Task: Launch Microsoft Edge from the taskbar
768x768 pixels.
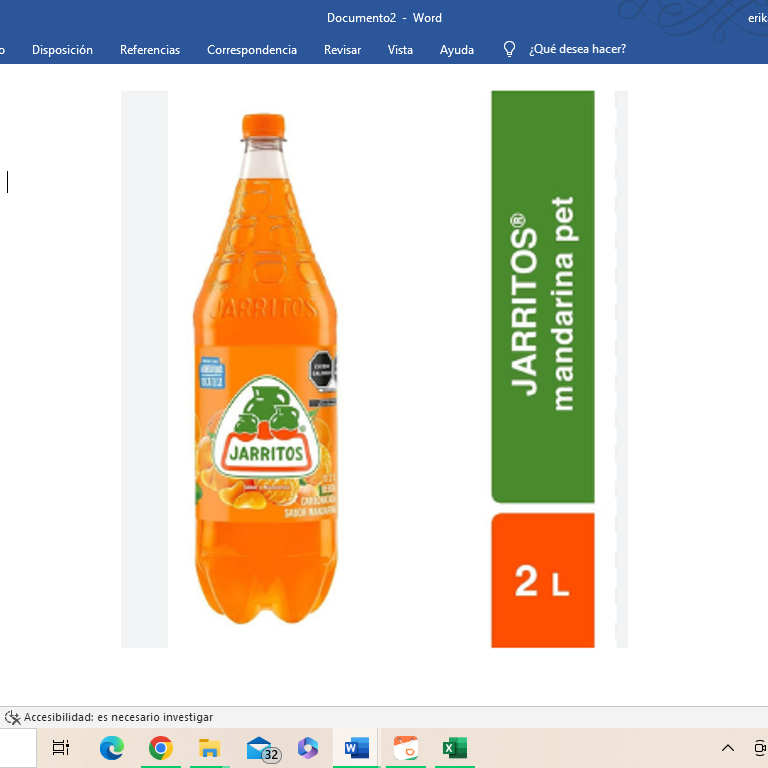Action: (x=112, y=748)
